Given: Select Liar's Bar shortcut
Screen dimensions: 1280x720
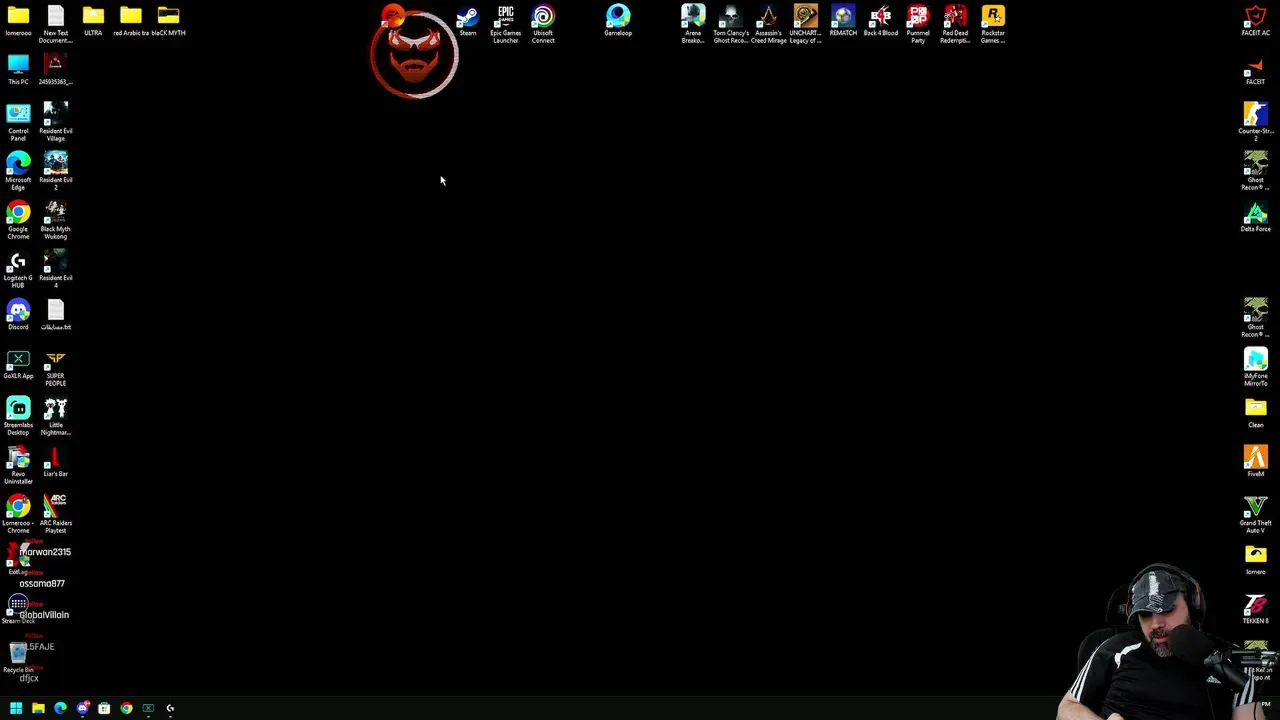Looking at the screenshot, I should click(x=56, y=462).
